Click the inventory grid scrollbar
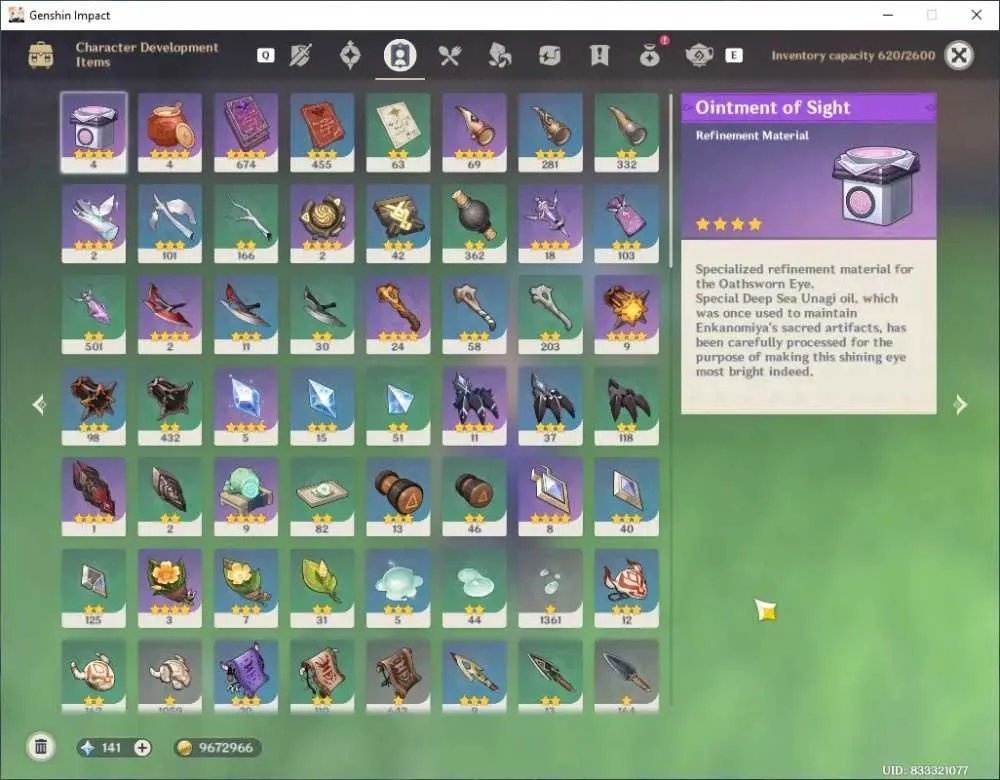Viewport: 1000px width, 780px height. click(670, 181)
